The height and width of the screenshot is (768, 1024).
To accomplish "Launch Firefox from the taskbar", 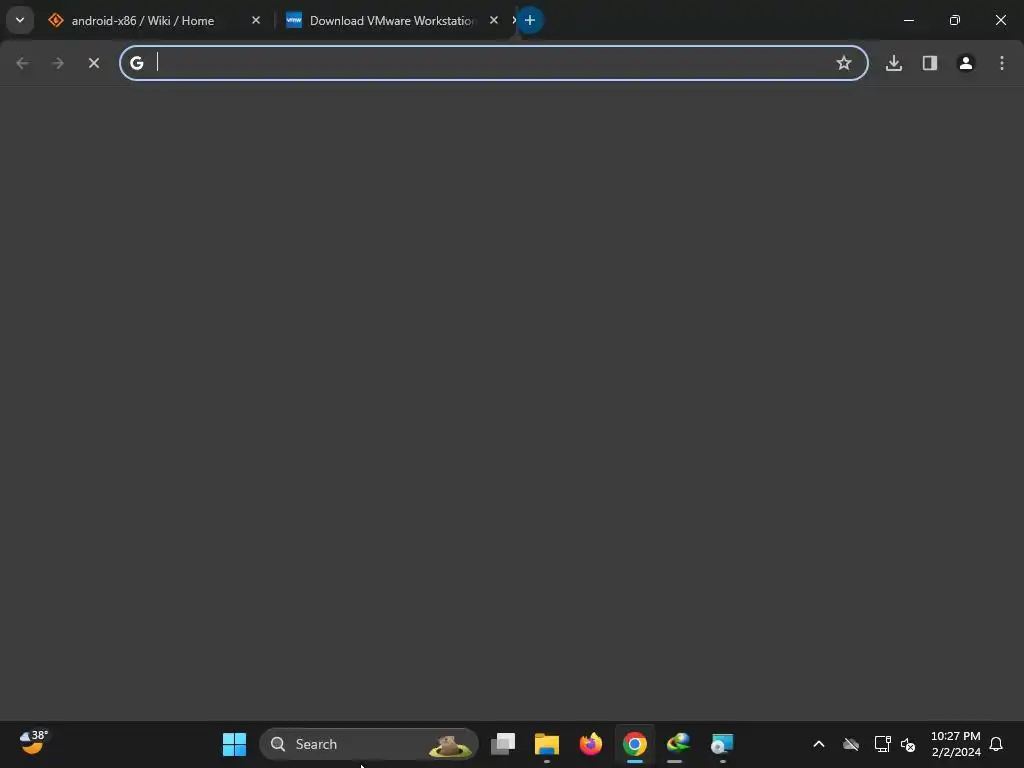I will (x=590, y=744).
